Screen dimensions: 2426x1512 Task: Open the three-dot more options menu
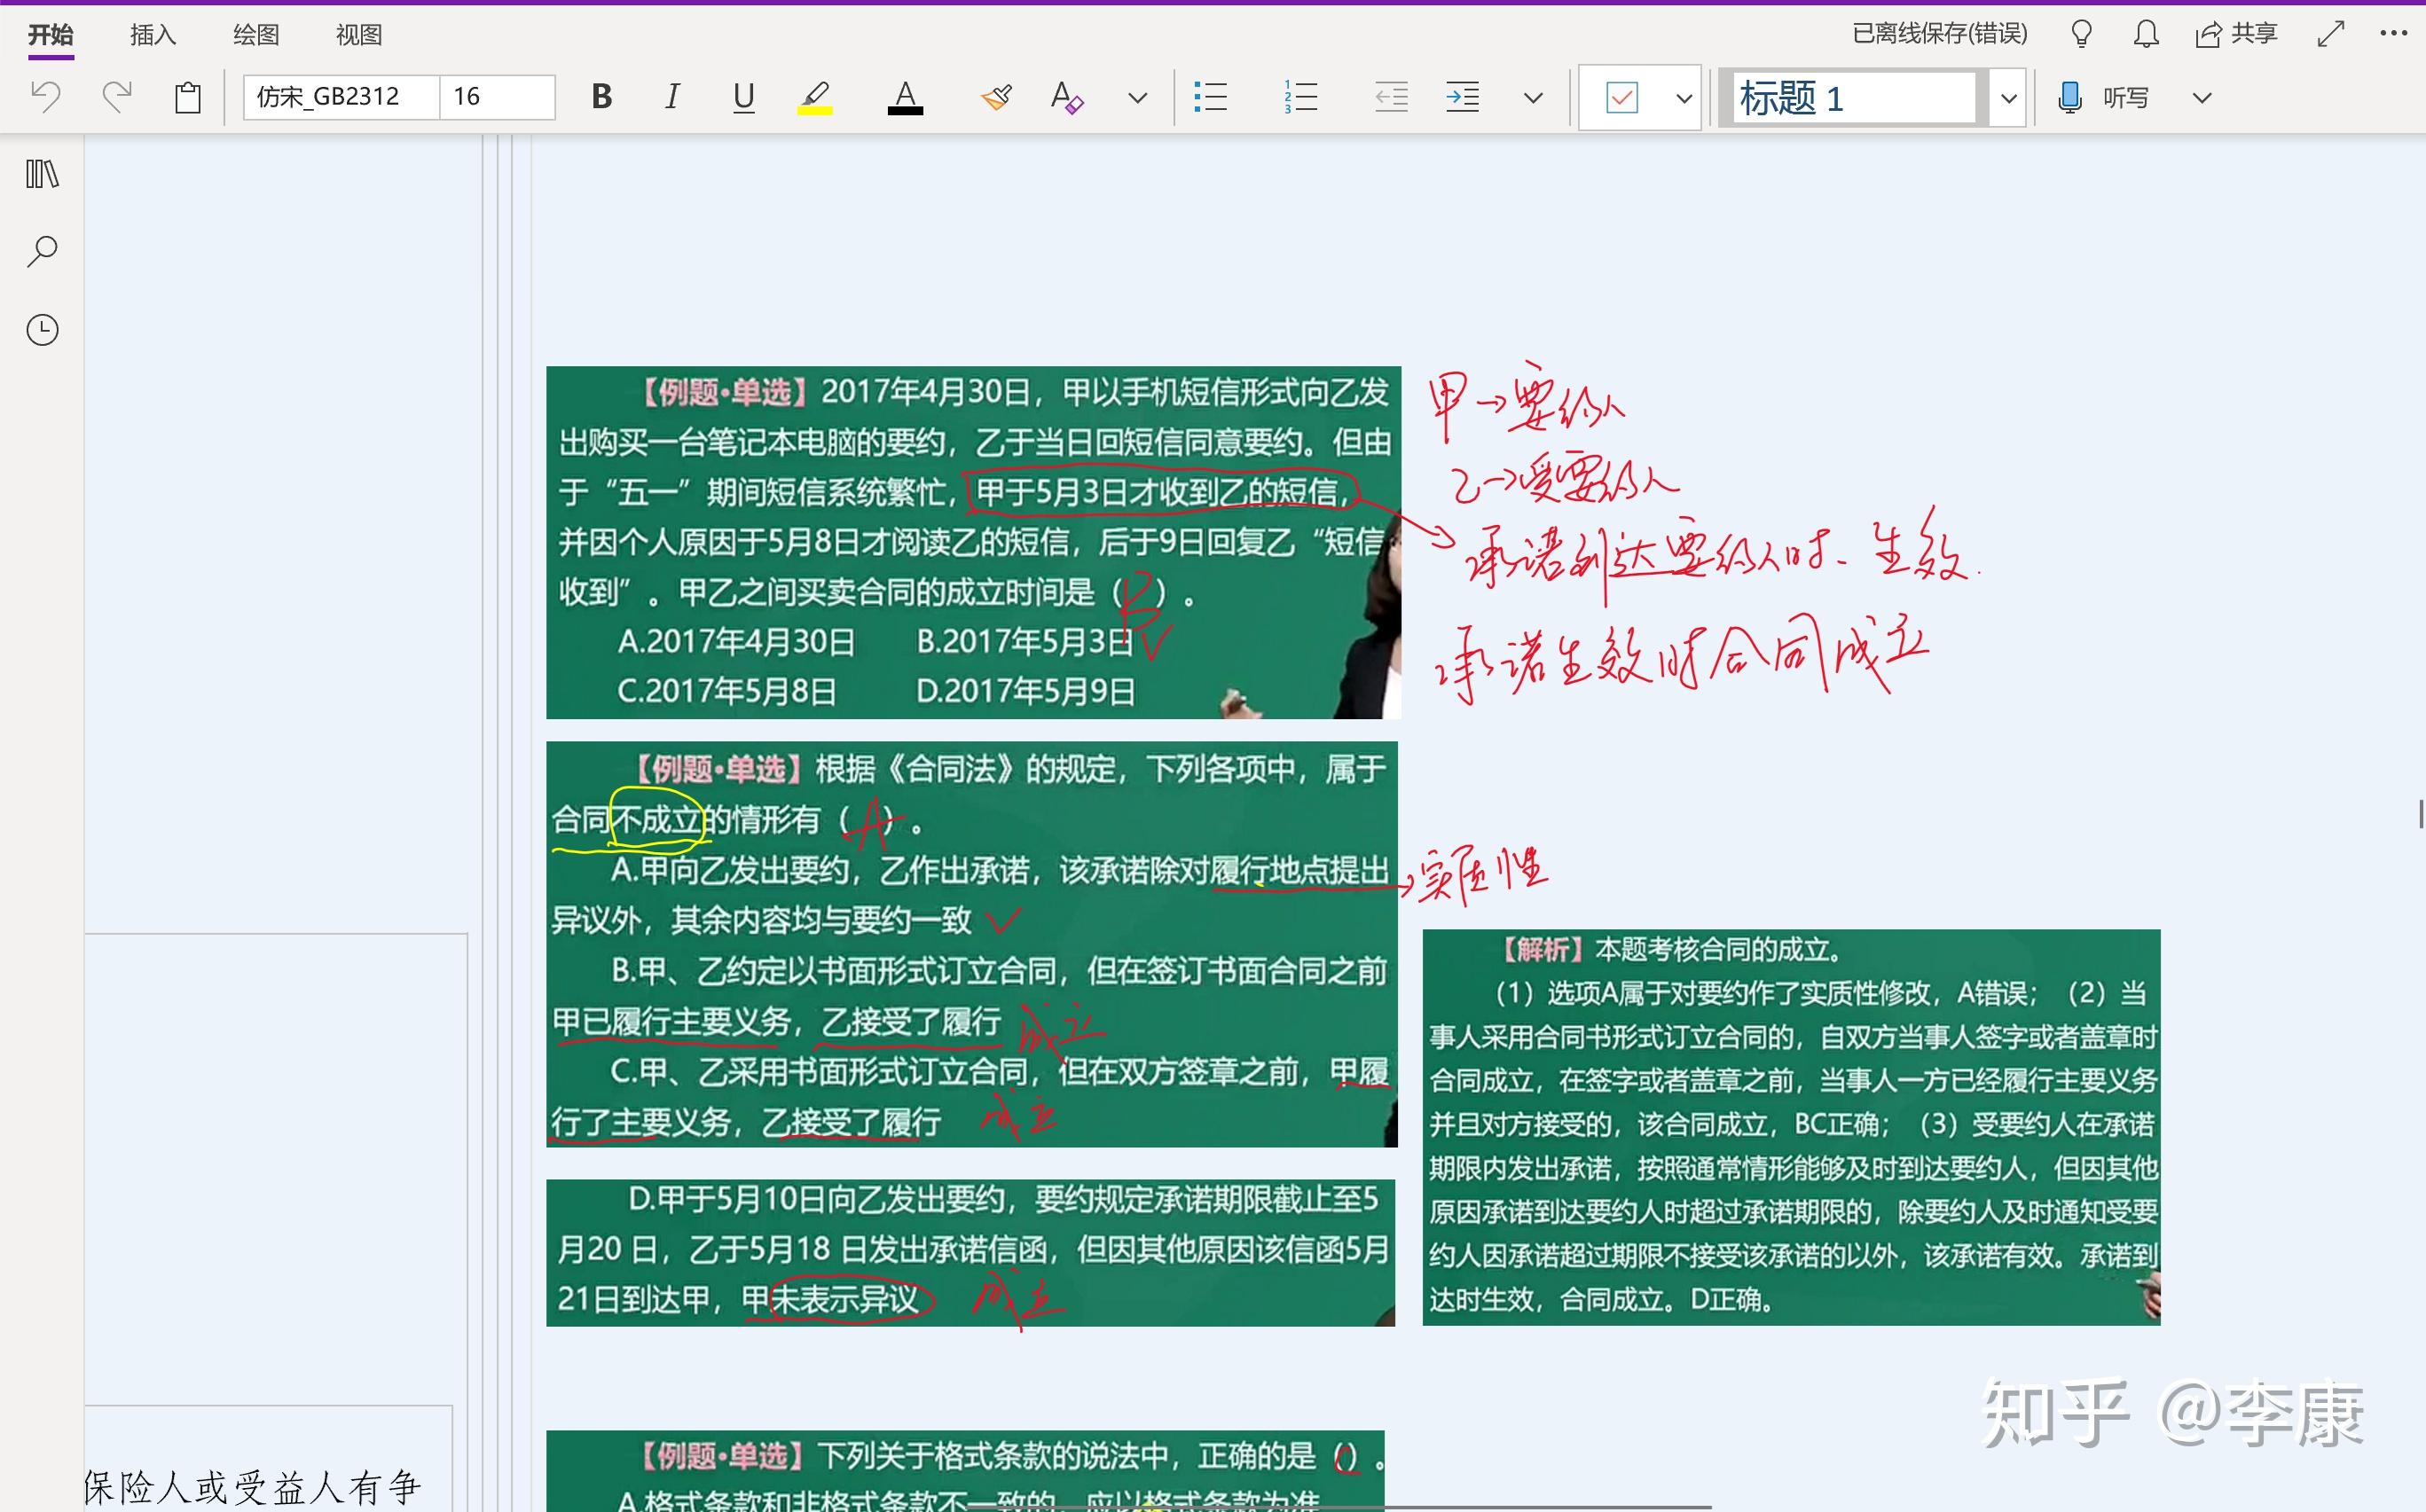[x=2393, y=33]
